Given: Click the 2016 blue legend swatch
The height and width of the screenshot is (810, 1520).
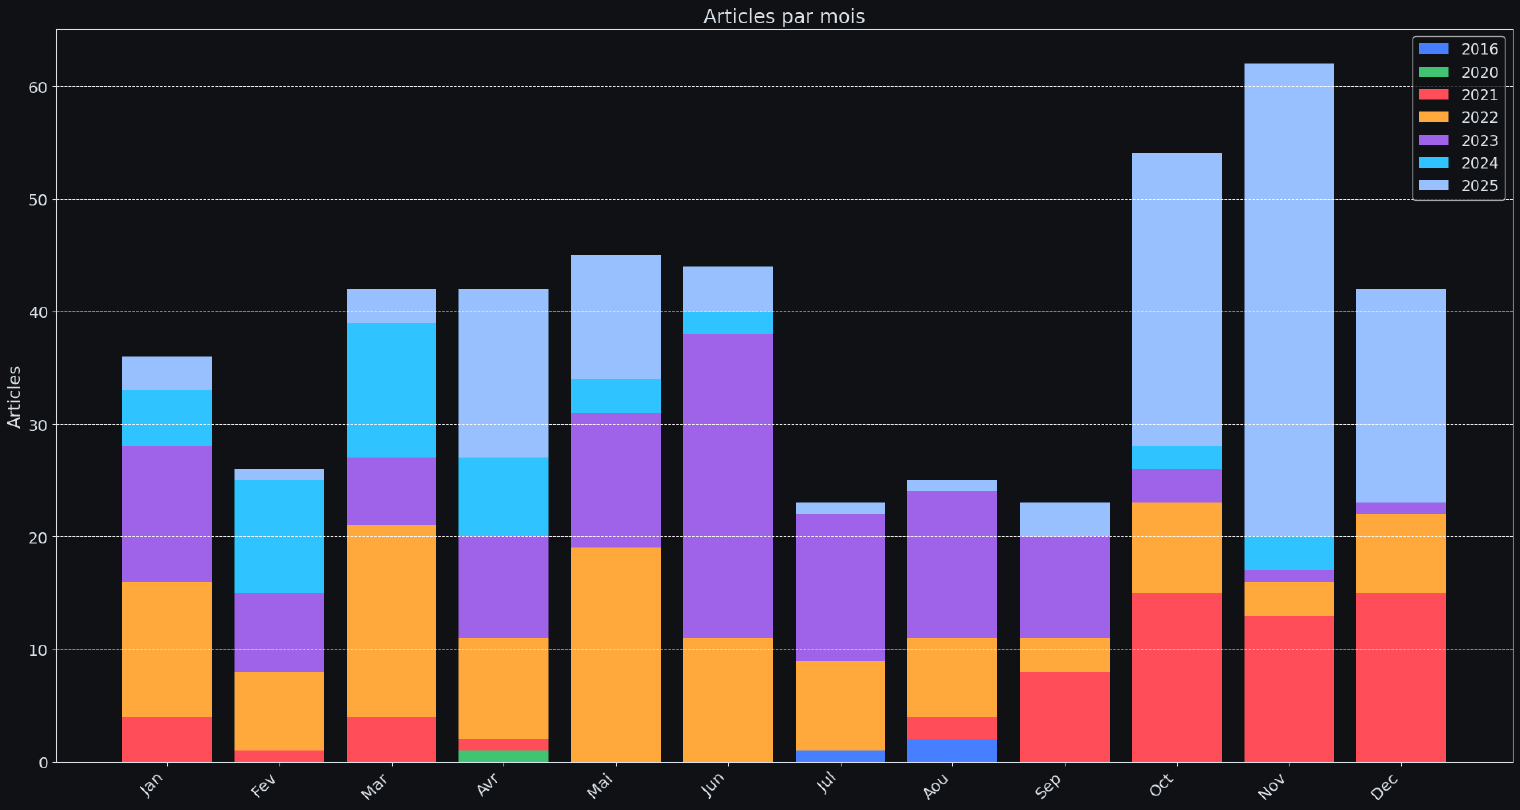Looking at the screenshot, I should point(1433,49).
